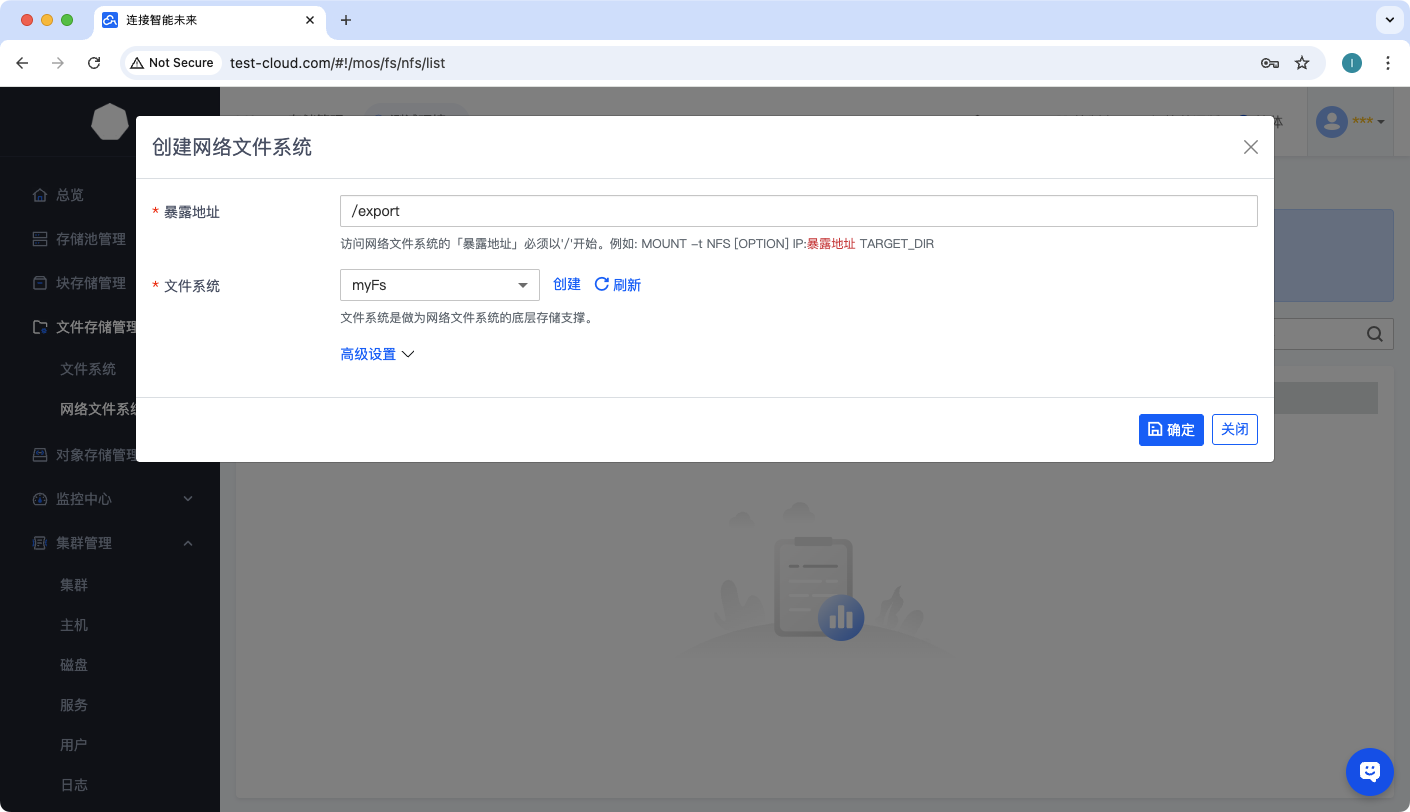1410x812 pixels.
Task: Open the myFs file system dropdown
Action: point(439,285)
